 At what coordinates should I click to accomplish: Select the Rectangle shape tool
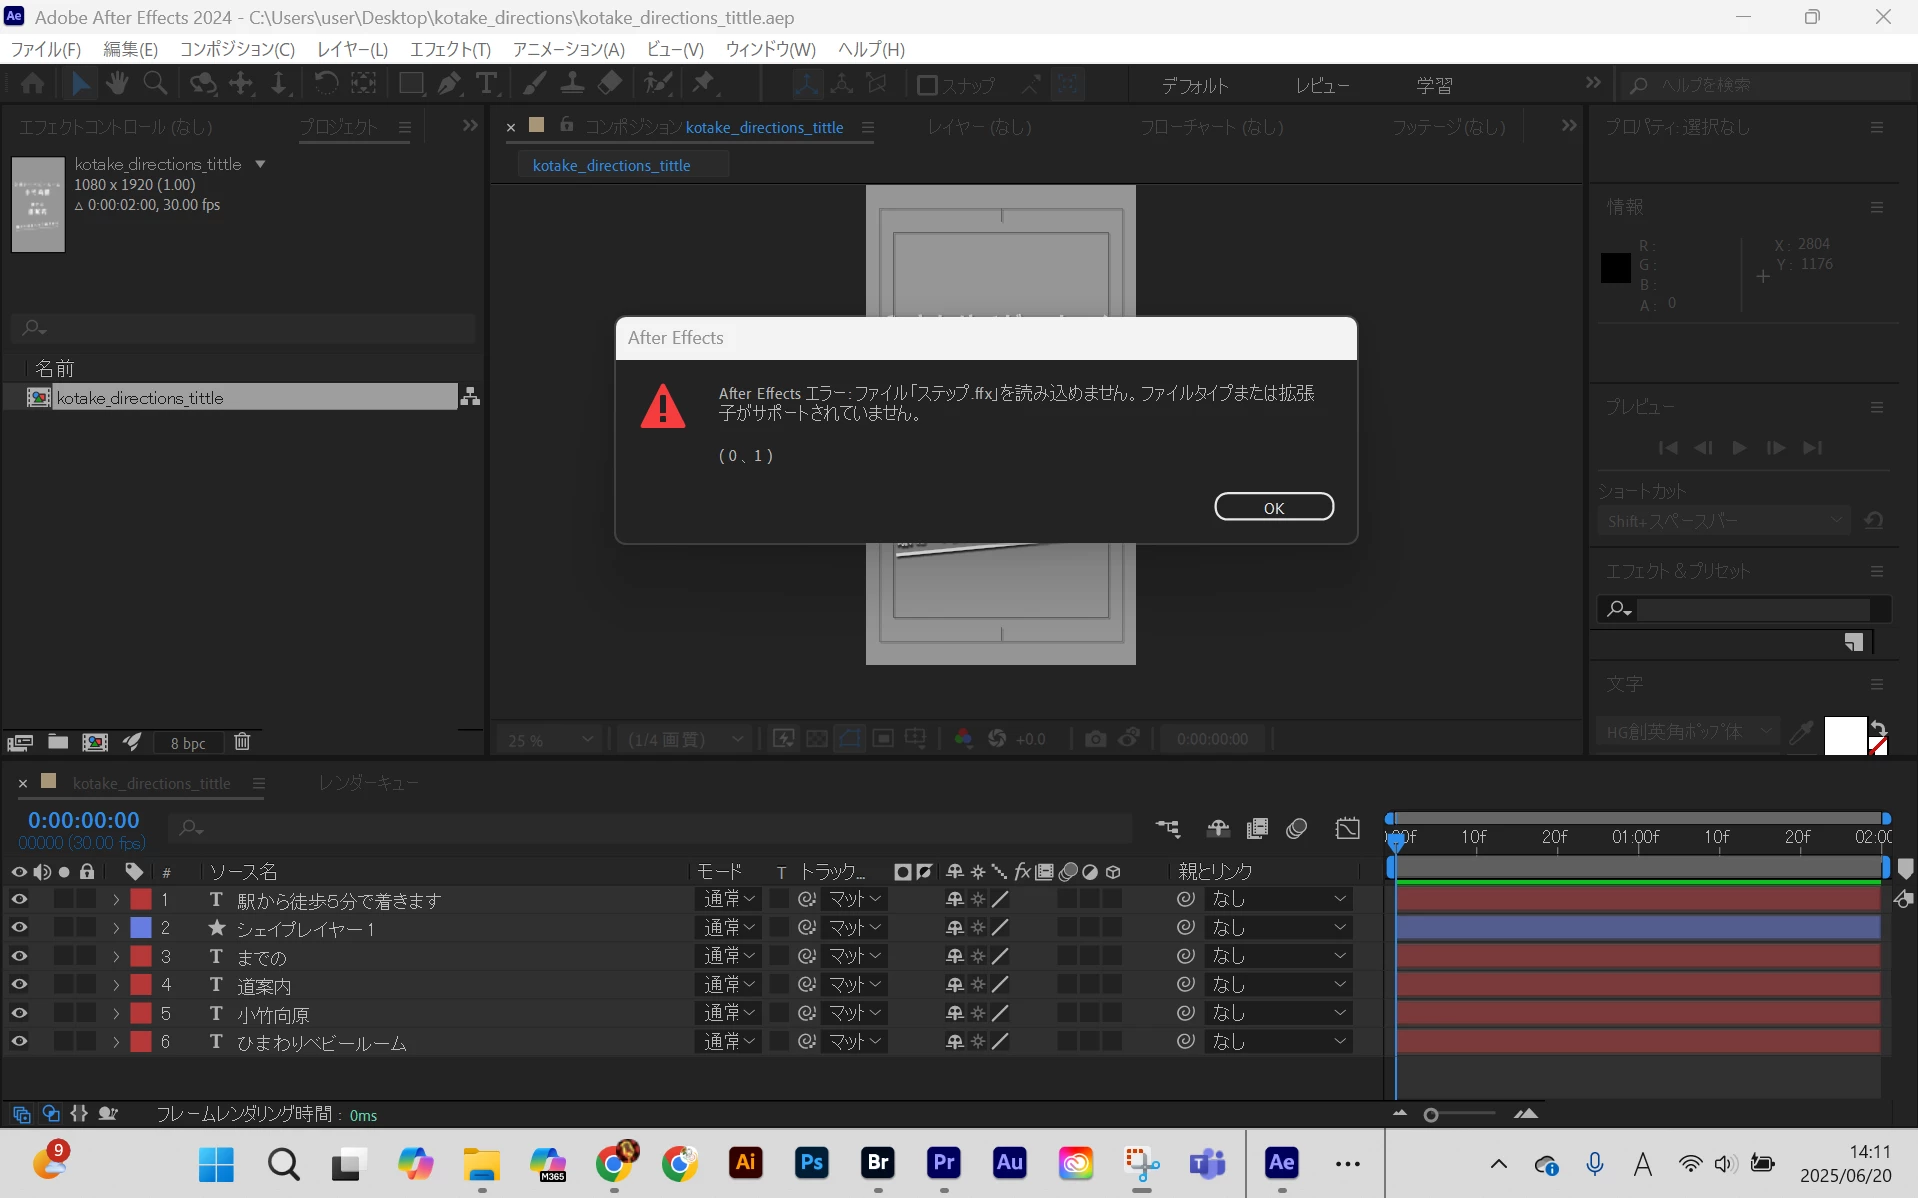[x=410, y=84]
